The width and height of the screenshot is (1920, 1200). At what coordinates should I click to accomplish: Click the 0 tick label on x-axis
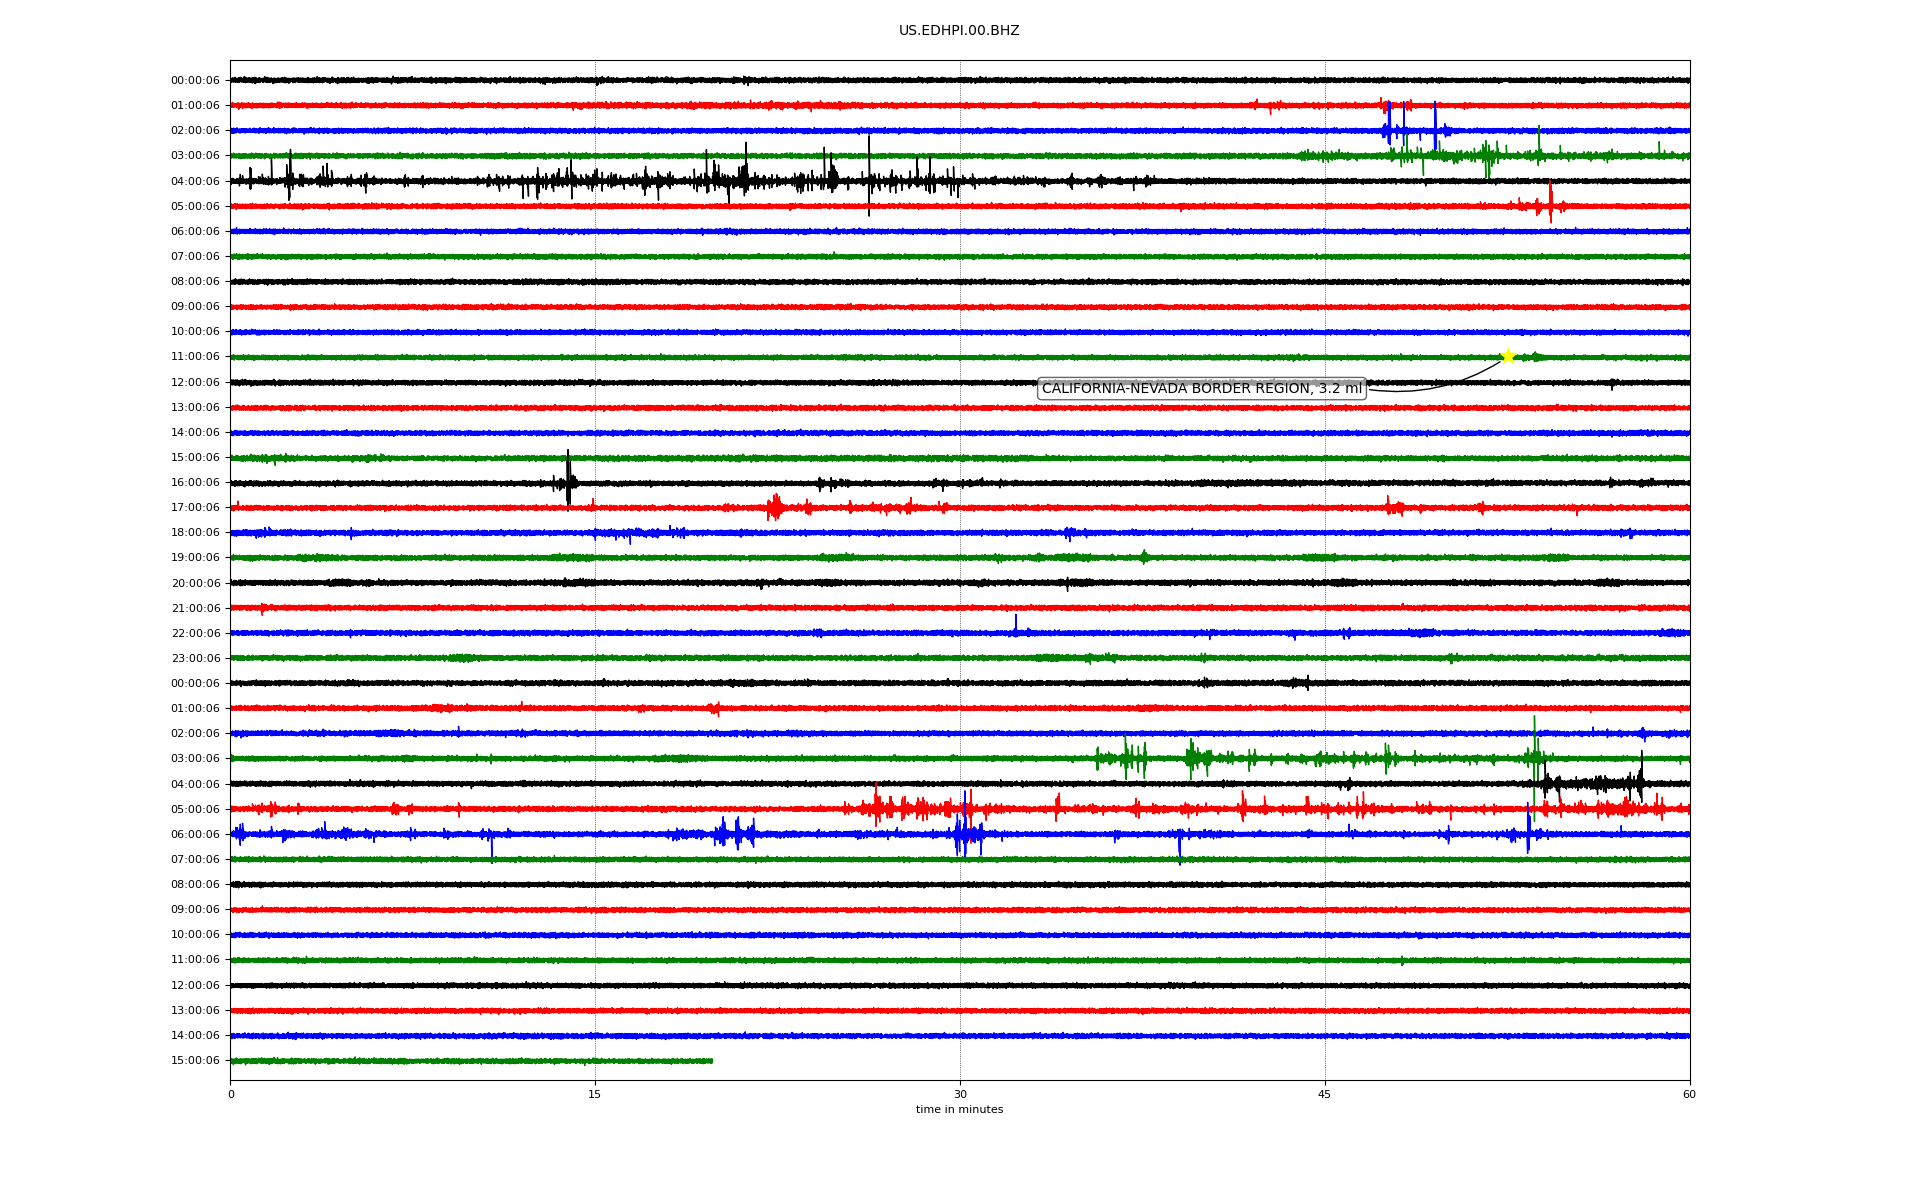(x=231, y=1095)
